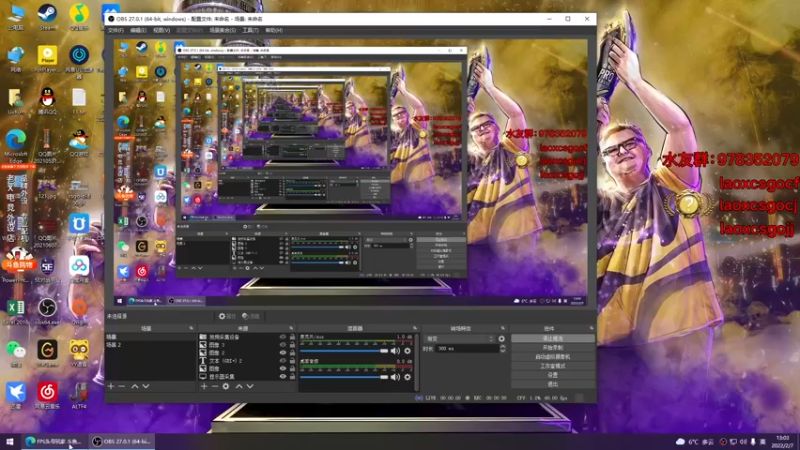Toggle visibility of 视频采集设备 source
Image resolution: width=800 pixels, height=450 pixels.
pos(283,337)
